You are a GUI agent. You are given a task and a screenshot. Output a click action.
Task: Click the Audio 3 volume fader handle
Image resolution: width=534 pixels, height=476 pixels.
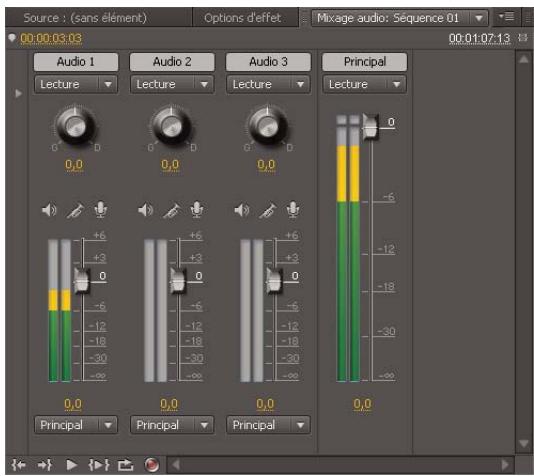click(x=274, y=281)
